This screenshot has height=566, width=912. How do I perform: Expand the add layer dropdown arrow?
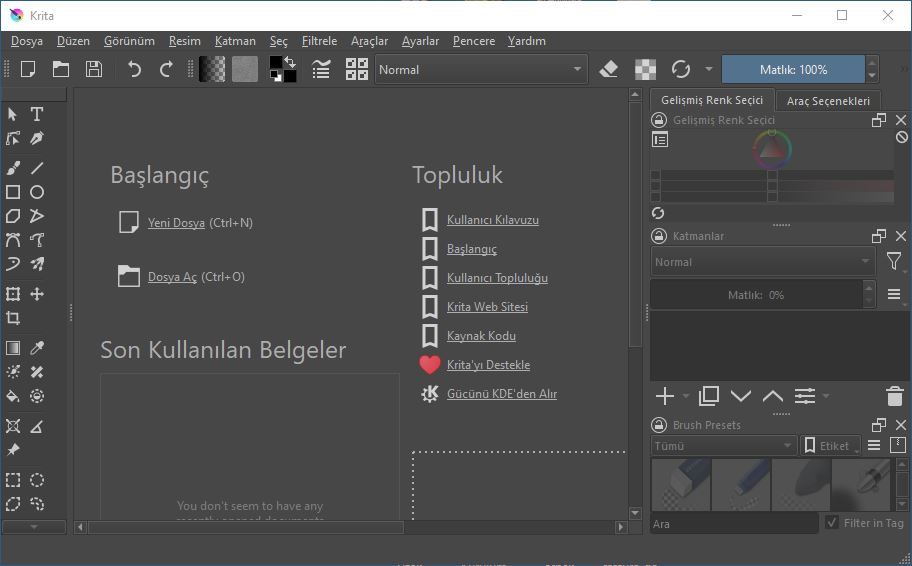[686, 396]
